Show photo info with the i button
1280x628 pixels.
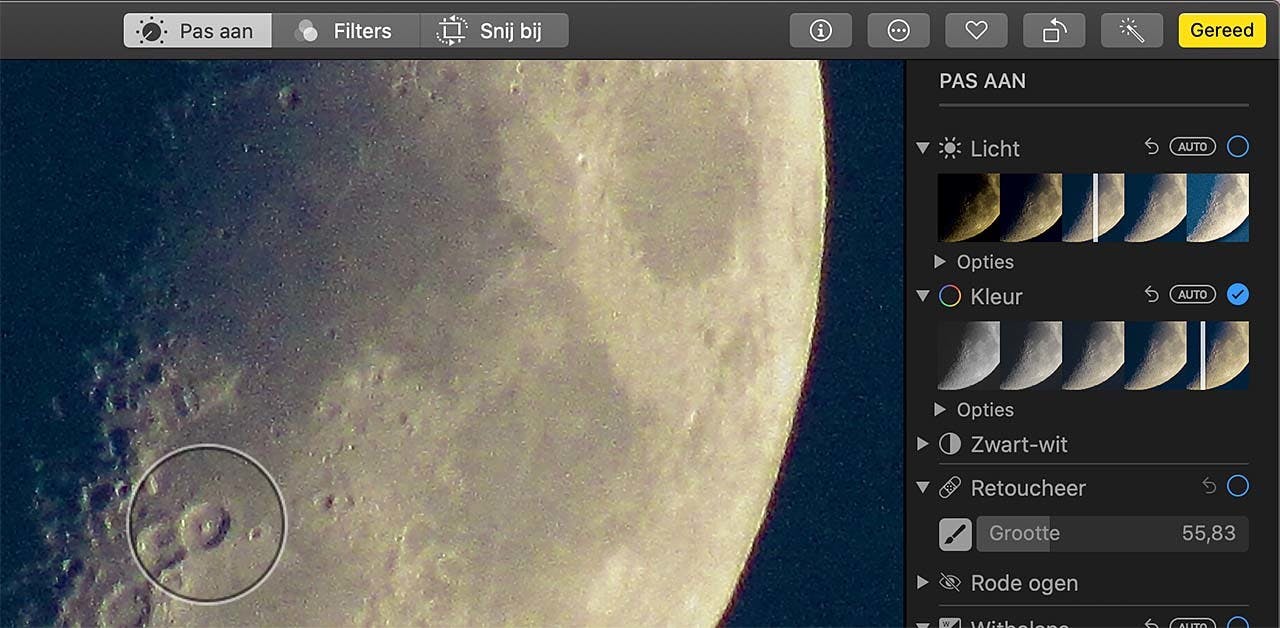pyautogui.click(x=821, y=31)
